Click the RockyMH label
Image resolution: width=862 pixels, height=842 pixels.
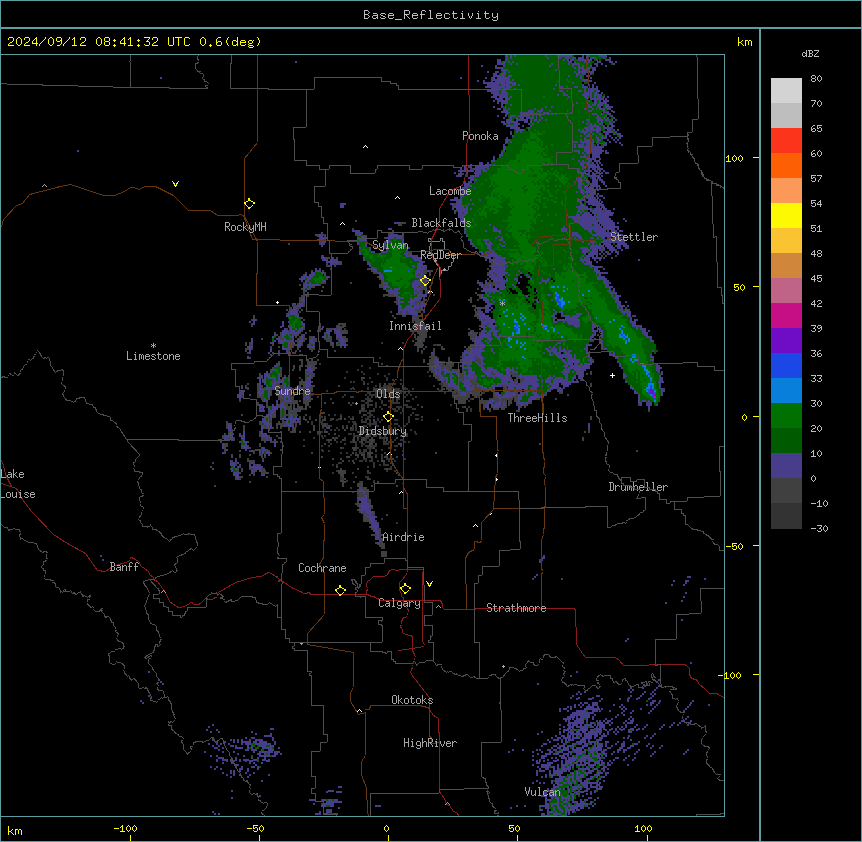245,227
